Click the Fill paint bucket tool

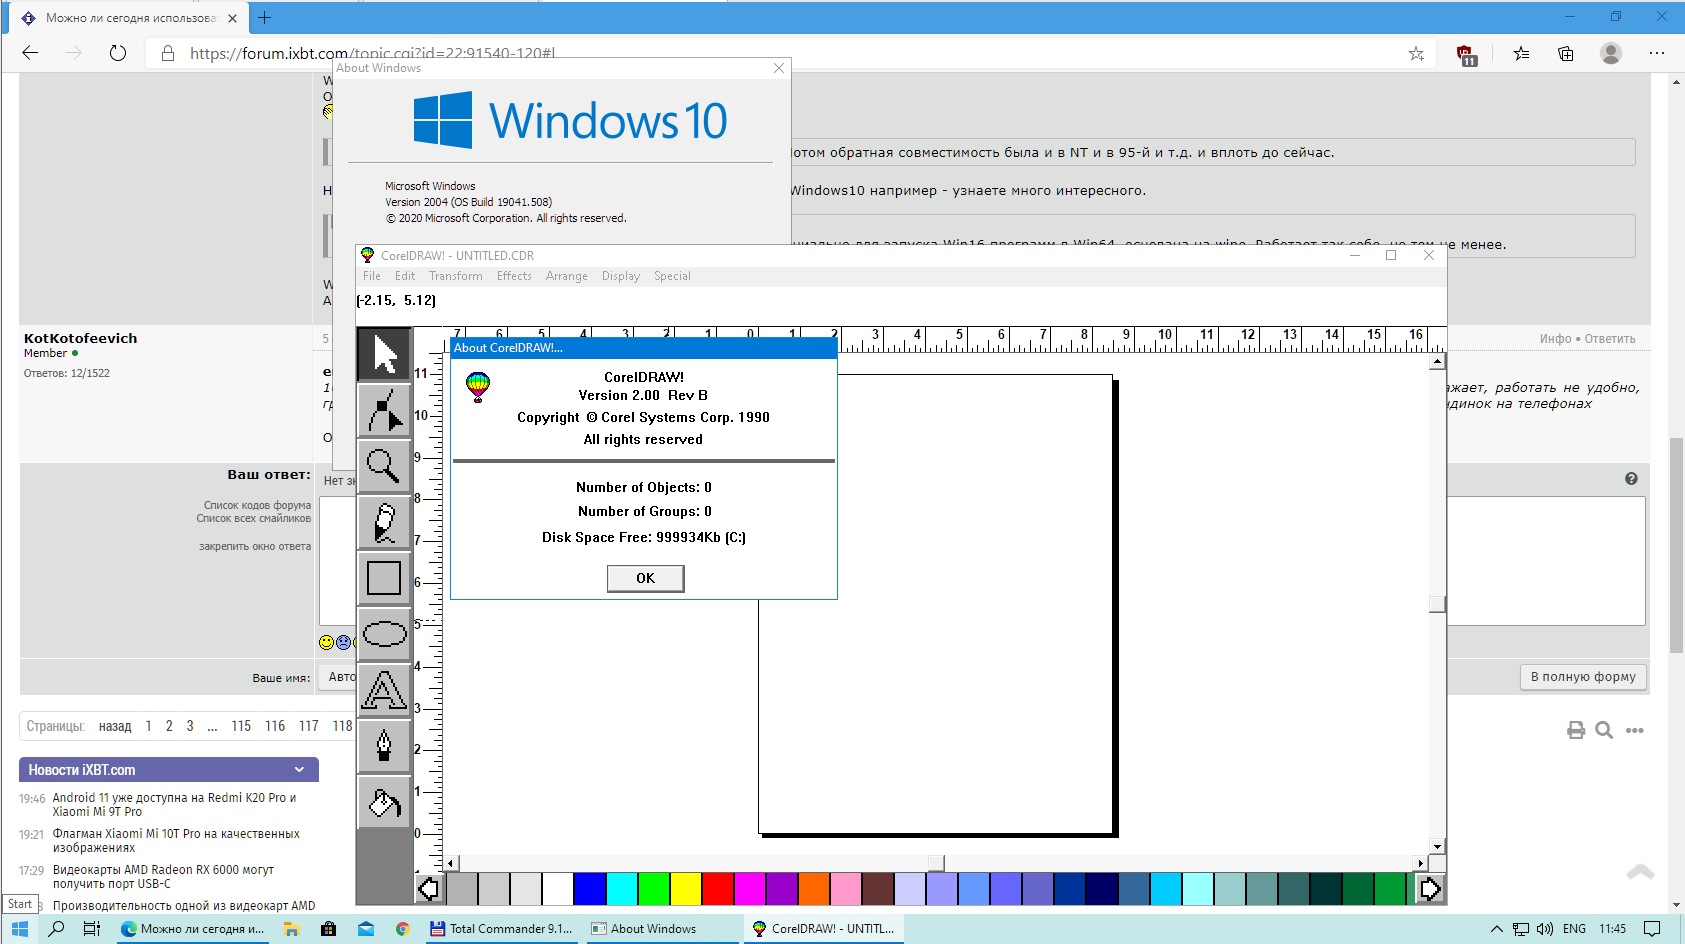coord(384,802)
